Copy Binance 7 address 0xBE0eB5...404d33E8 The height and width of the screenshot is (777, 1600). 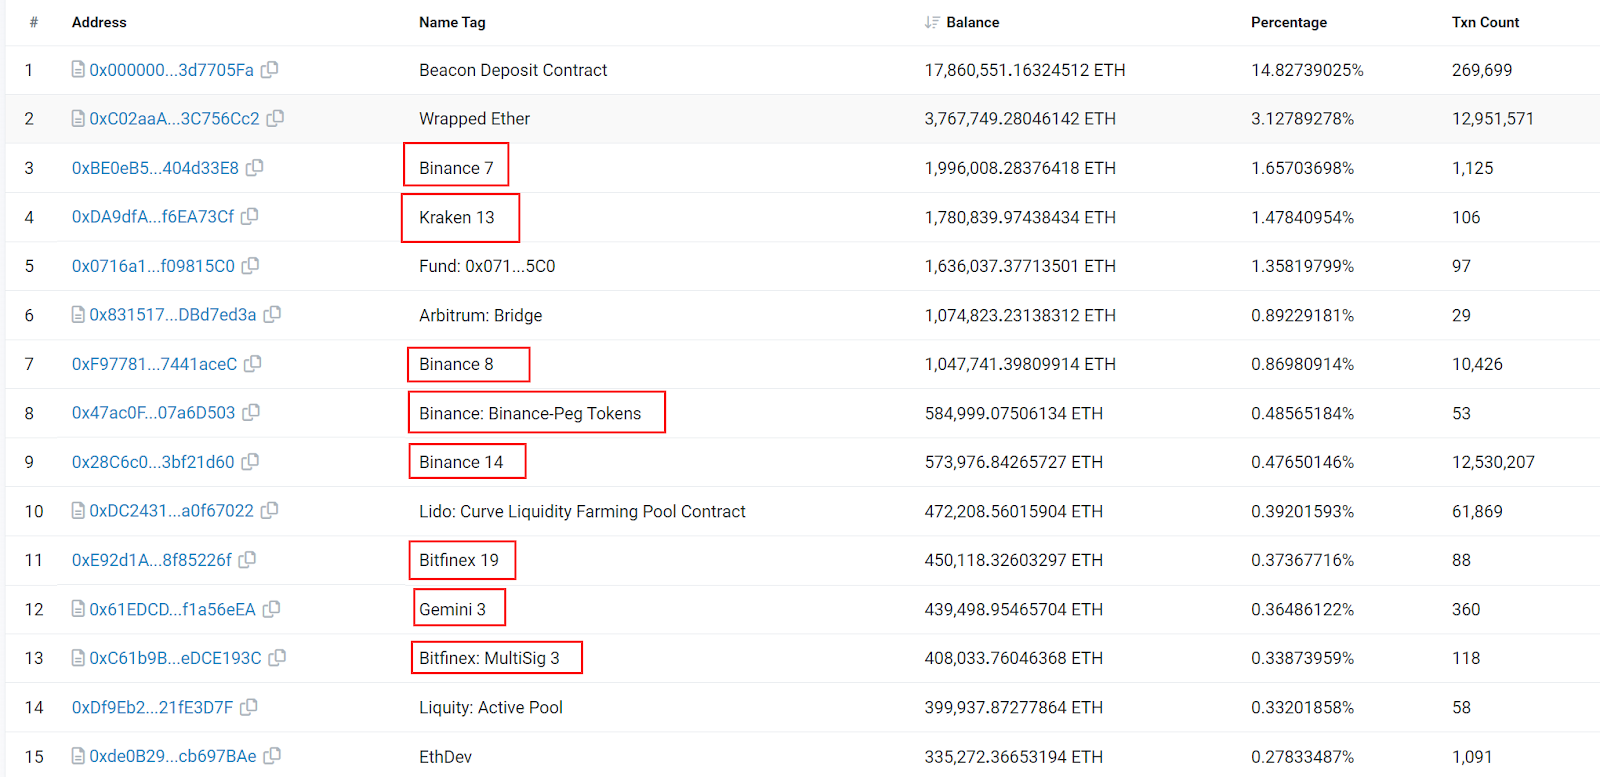(x=255, y=167)
